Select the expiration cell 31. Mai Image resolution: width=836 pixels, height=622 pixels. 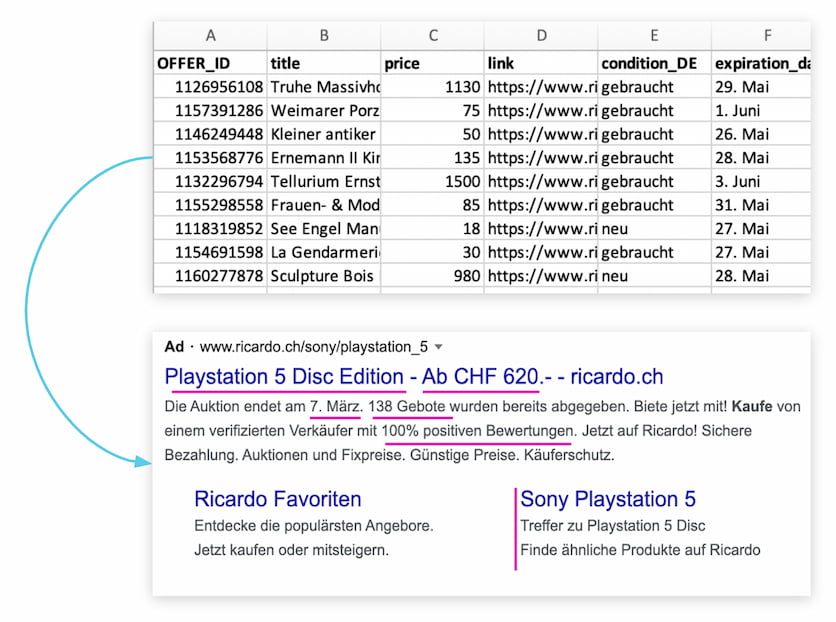pyautogui.click(x=761, y=205)
